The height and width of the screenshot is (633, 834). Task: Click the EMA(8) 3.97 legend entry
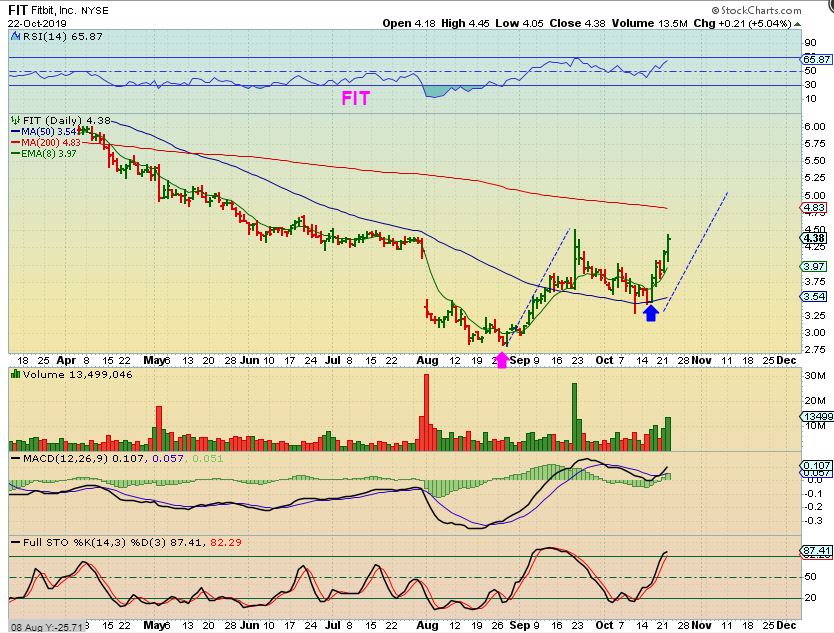[49, 154]
